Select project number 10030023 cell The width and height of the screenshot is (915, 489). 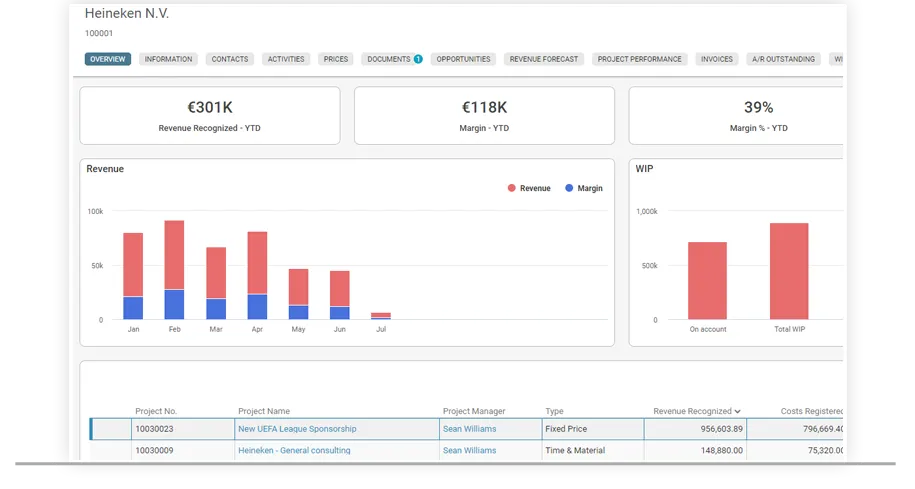pos(183,429)
